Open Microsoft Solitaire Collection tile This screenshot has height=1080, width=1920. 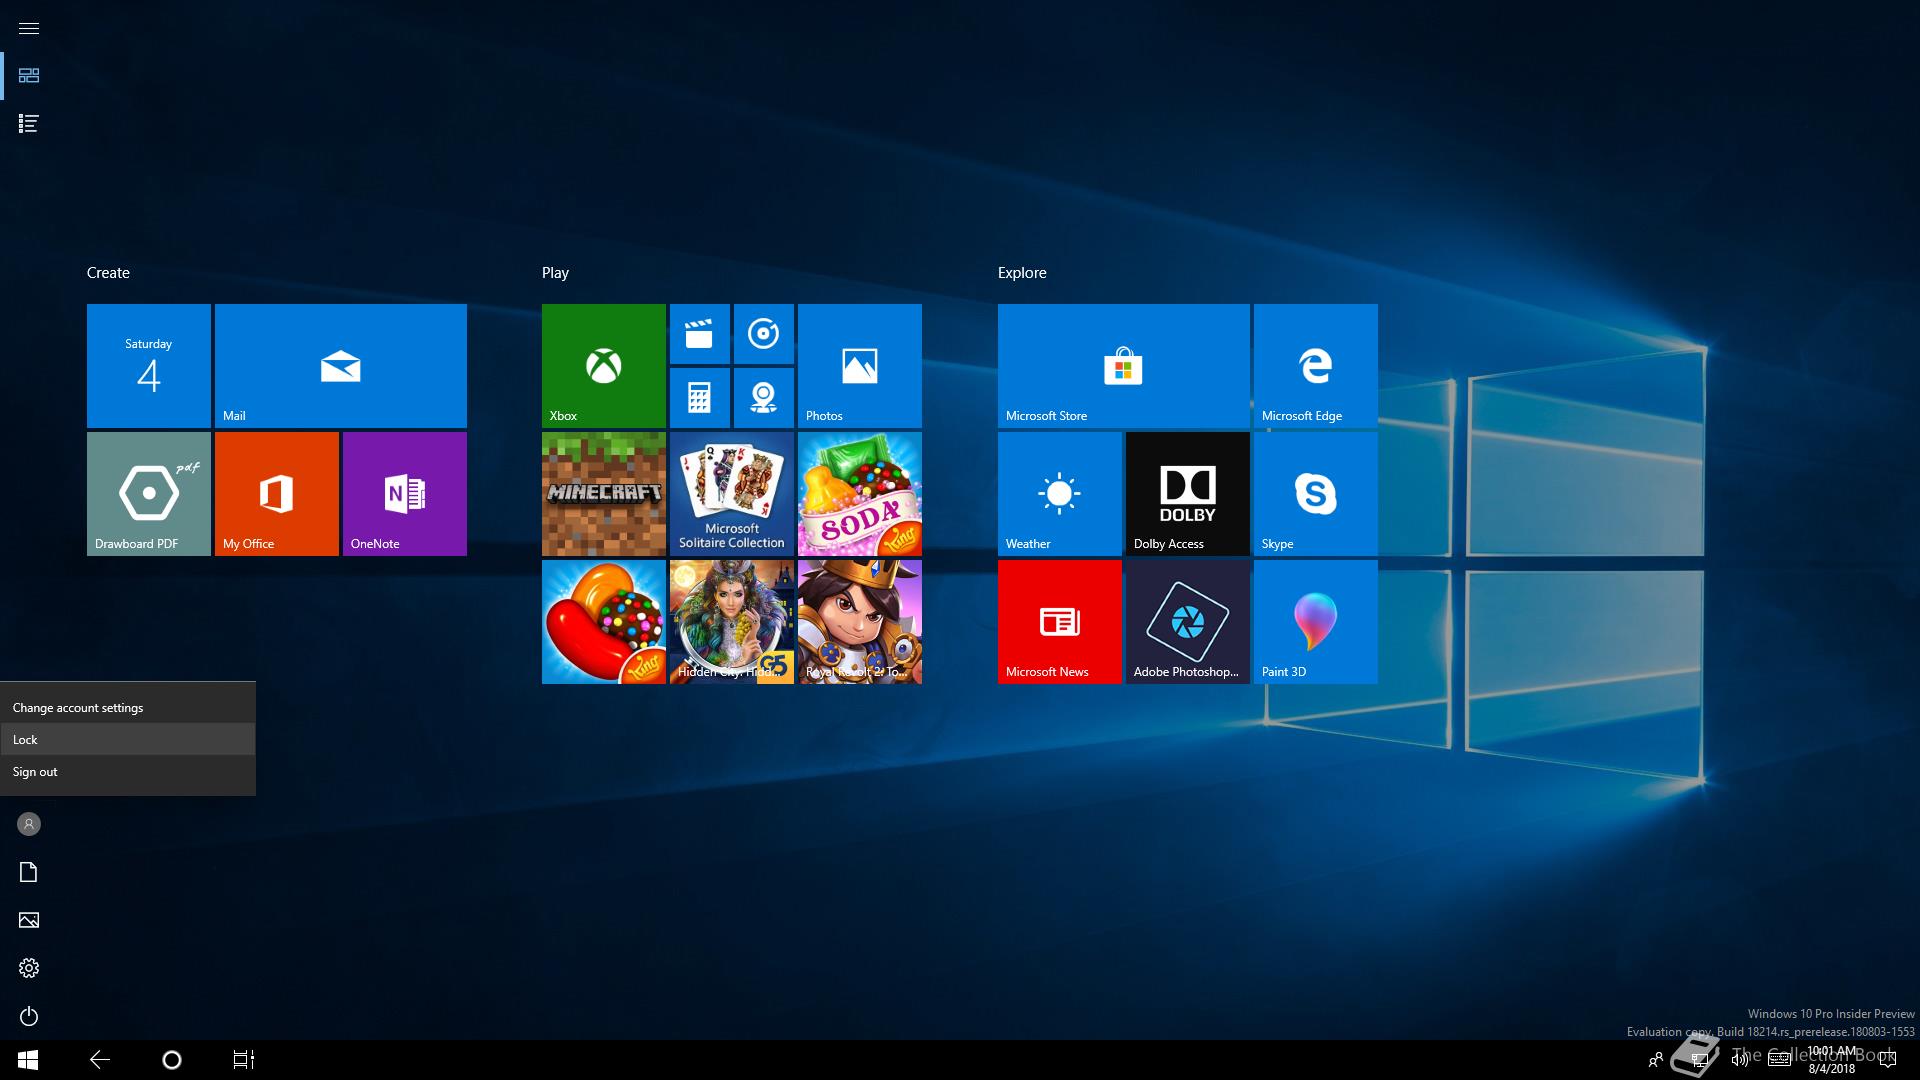coord(732,494)
